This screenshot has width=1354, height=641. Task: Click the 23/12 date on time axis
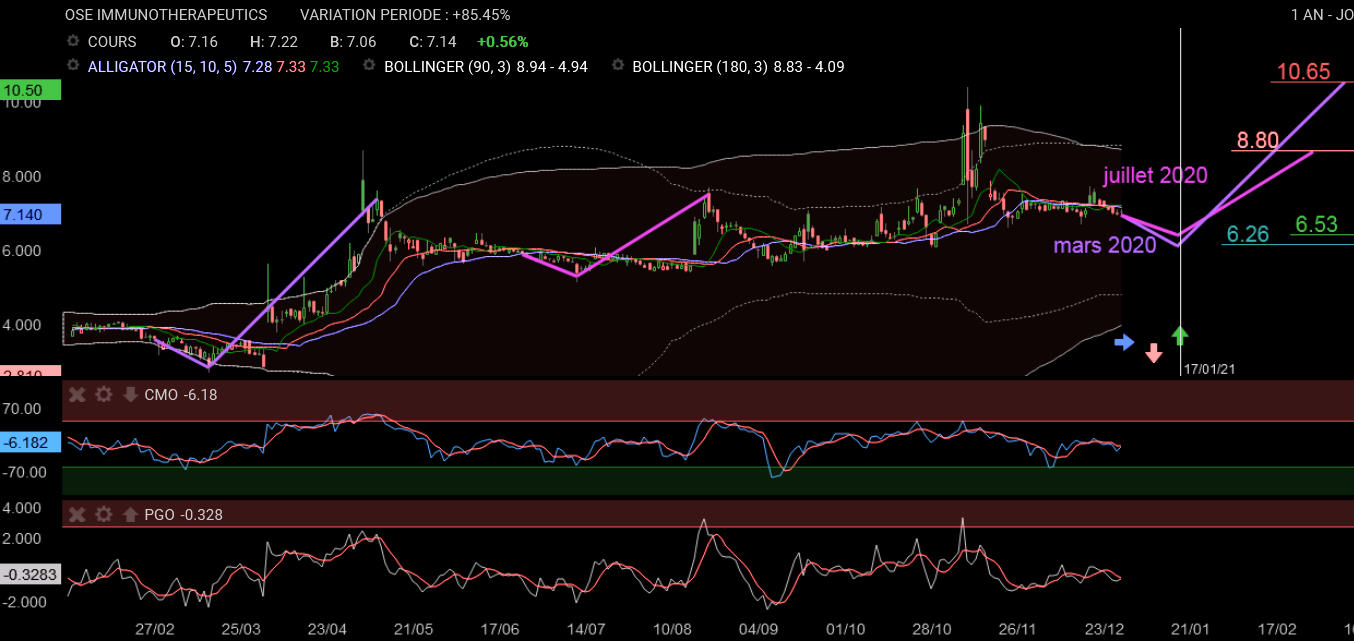pos(1105,628)
